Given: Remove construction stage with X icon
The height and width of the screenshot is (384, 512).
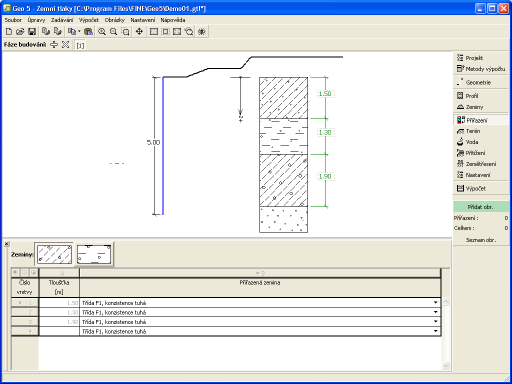Looking at the screenshot, I should click(x=65, y=45).
